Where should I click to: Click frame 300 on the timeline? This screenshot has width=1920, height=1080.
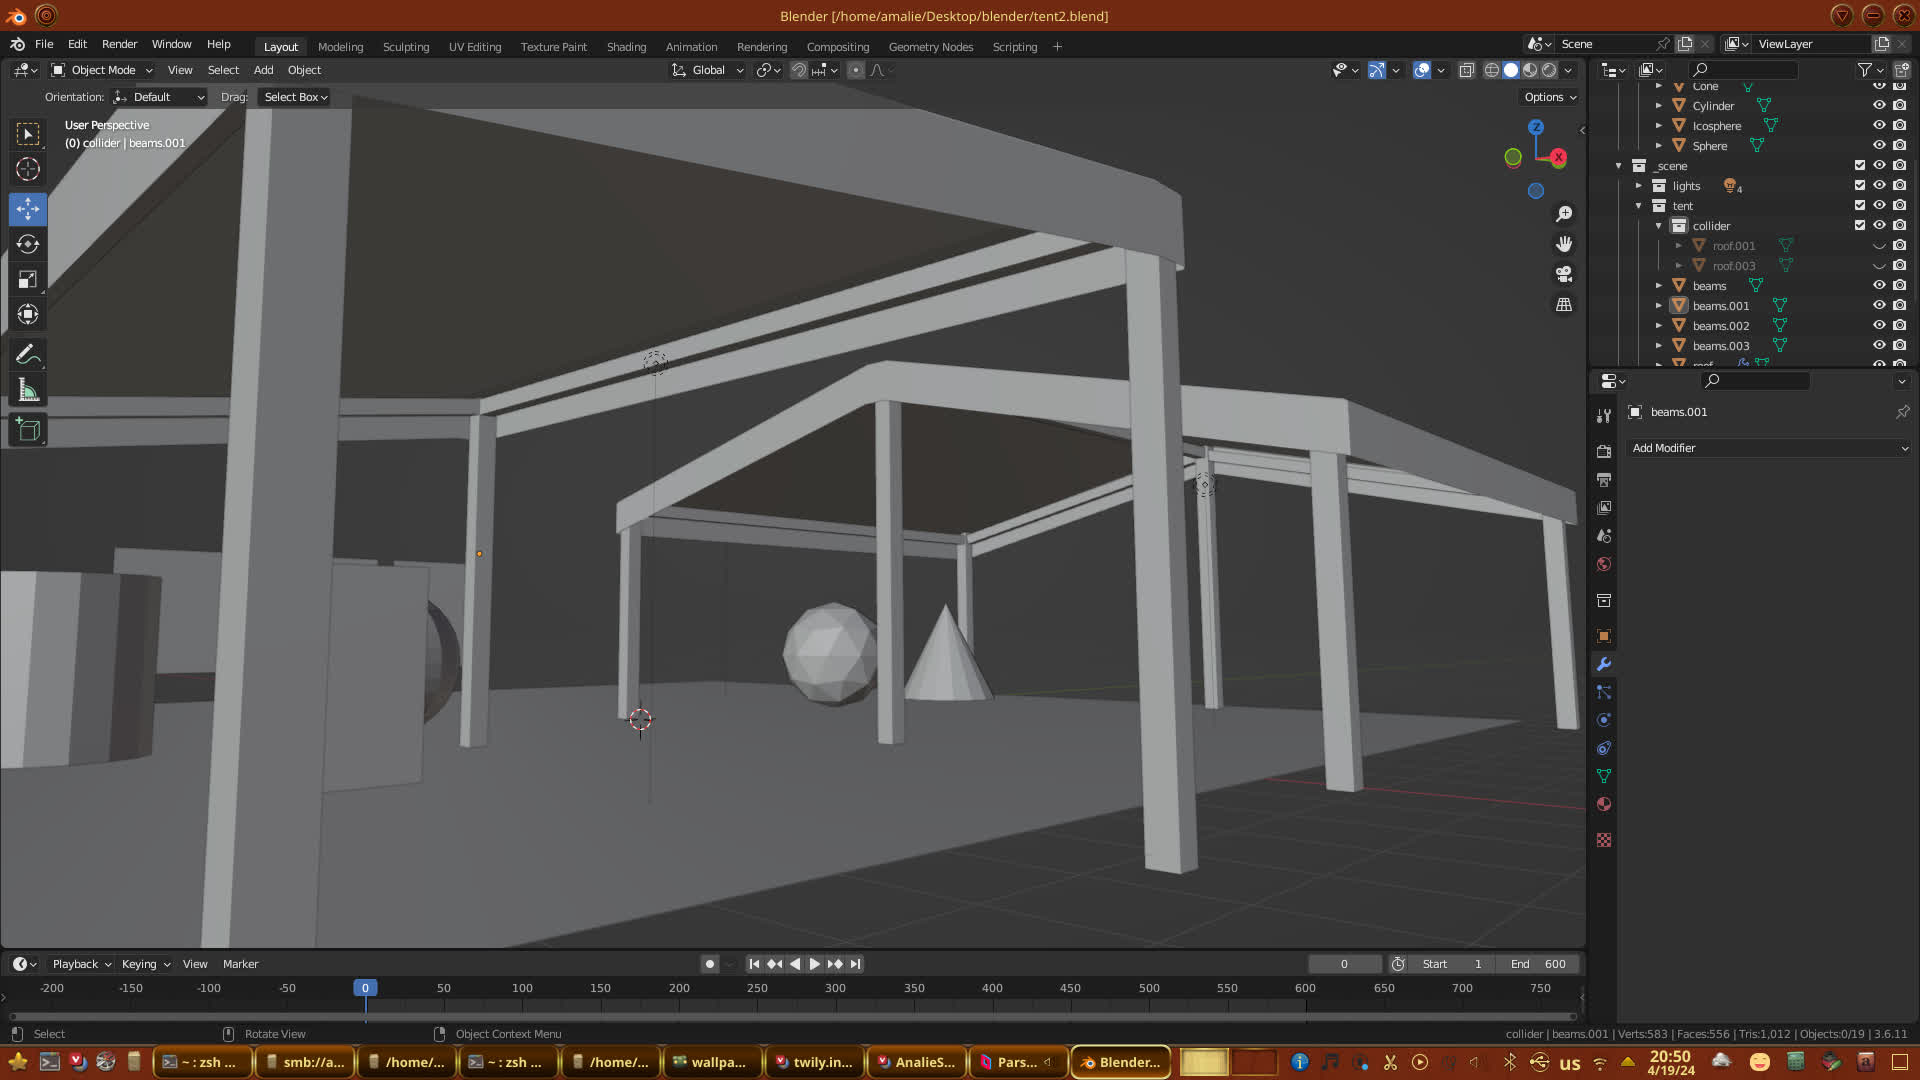pyautogui.click(x=835, y=988)
